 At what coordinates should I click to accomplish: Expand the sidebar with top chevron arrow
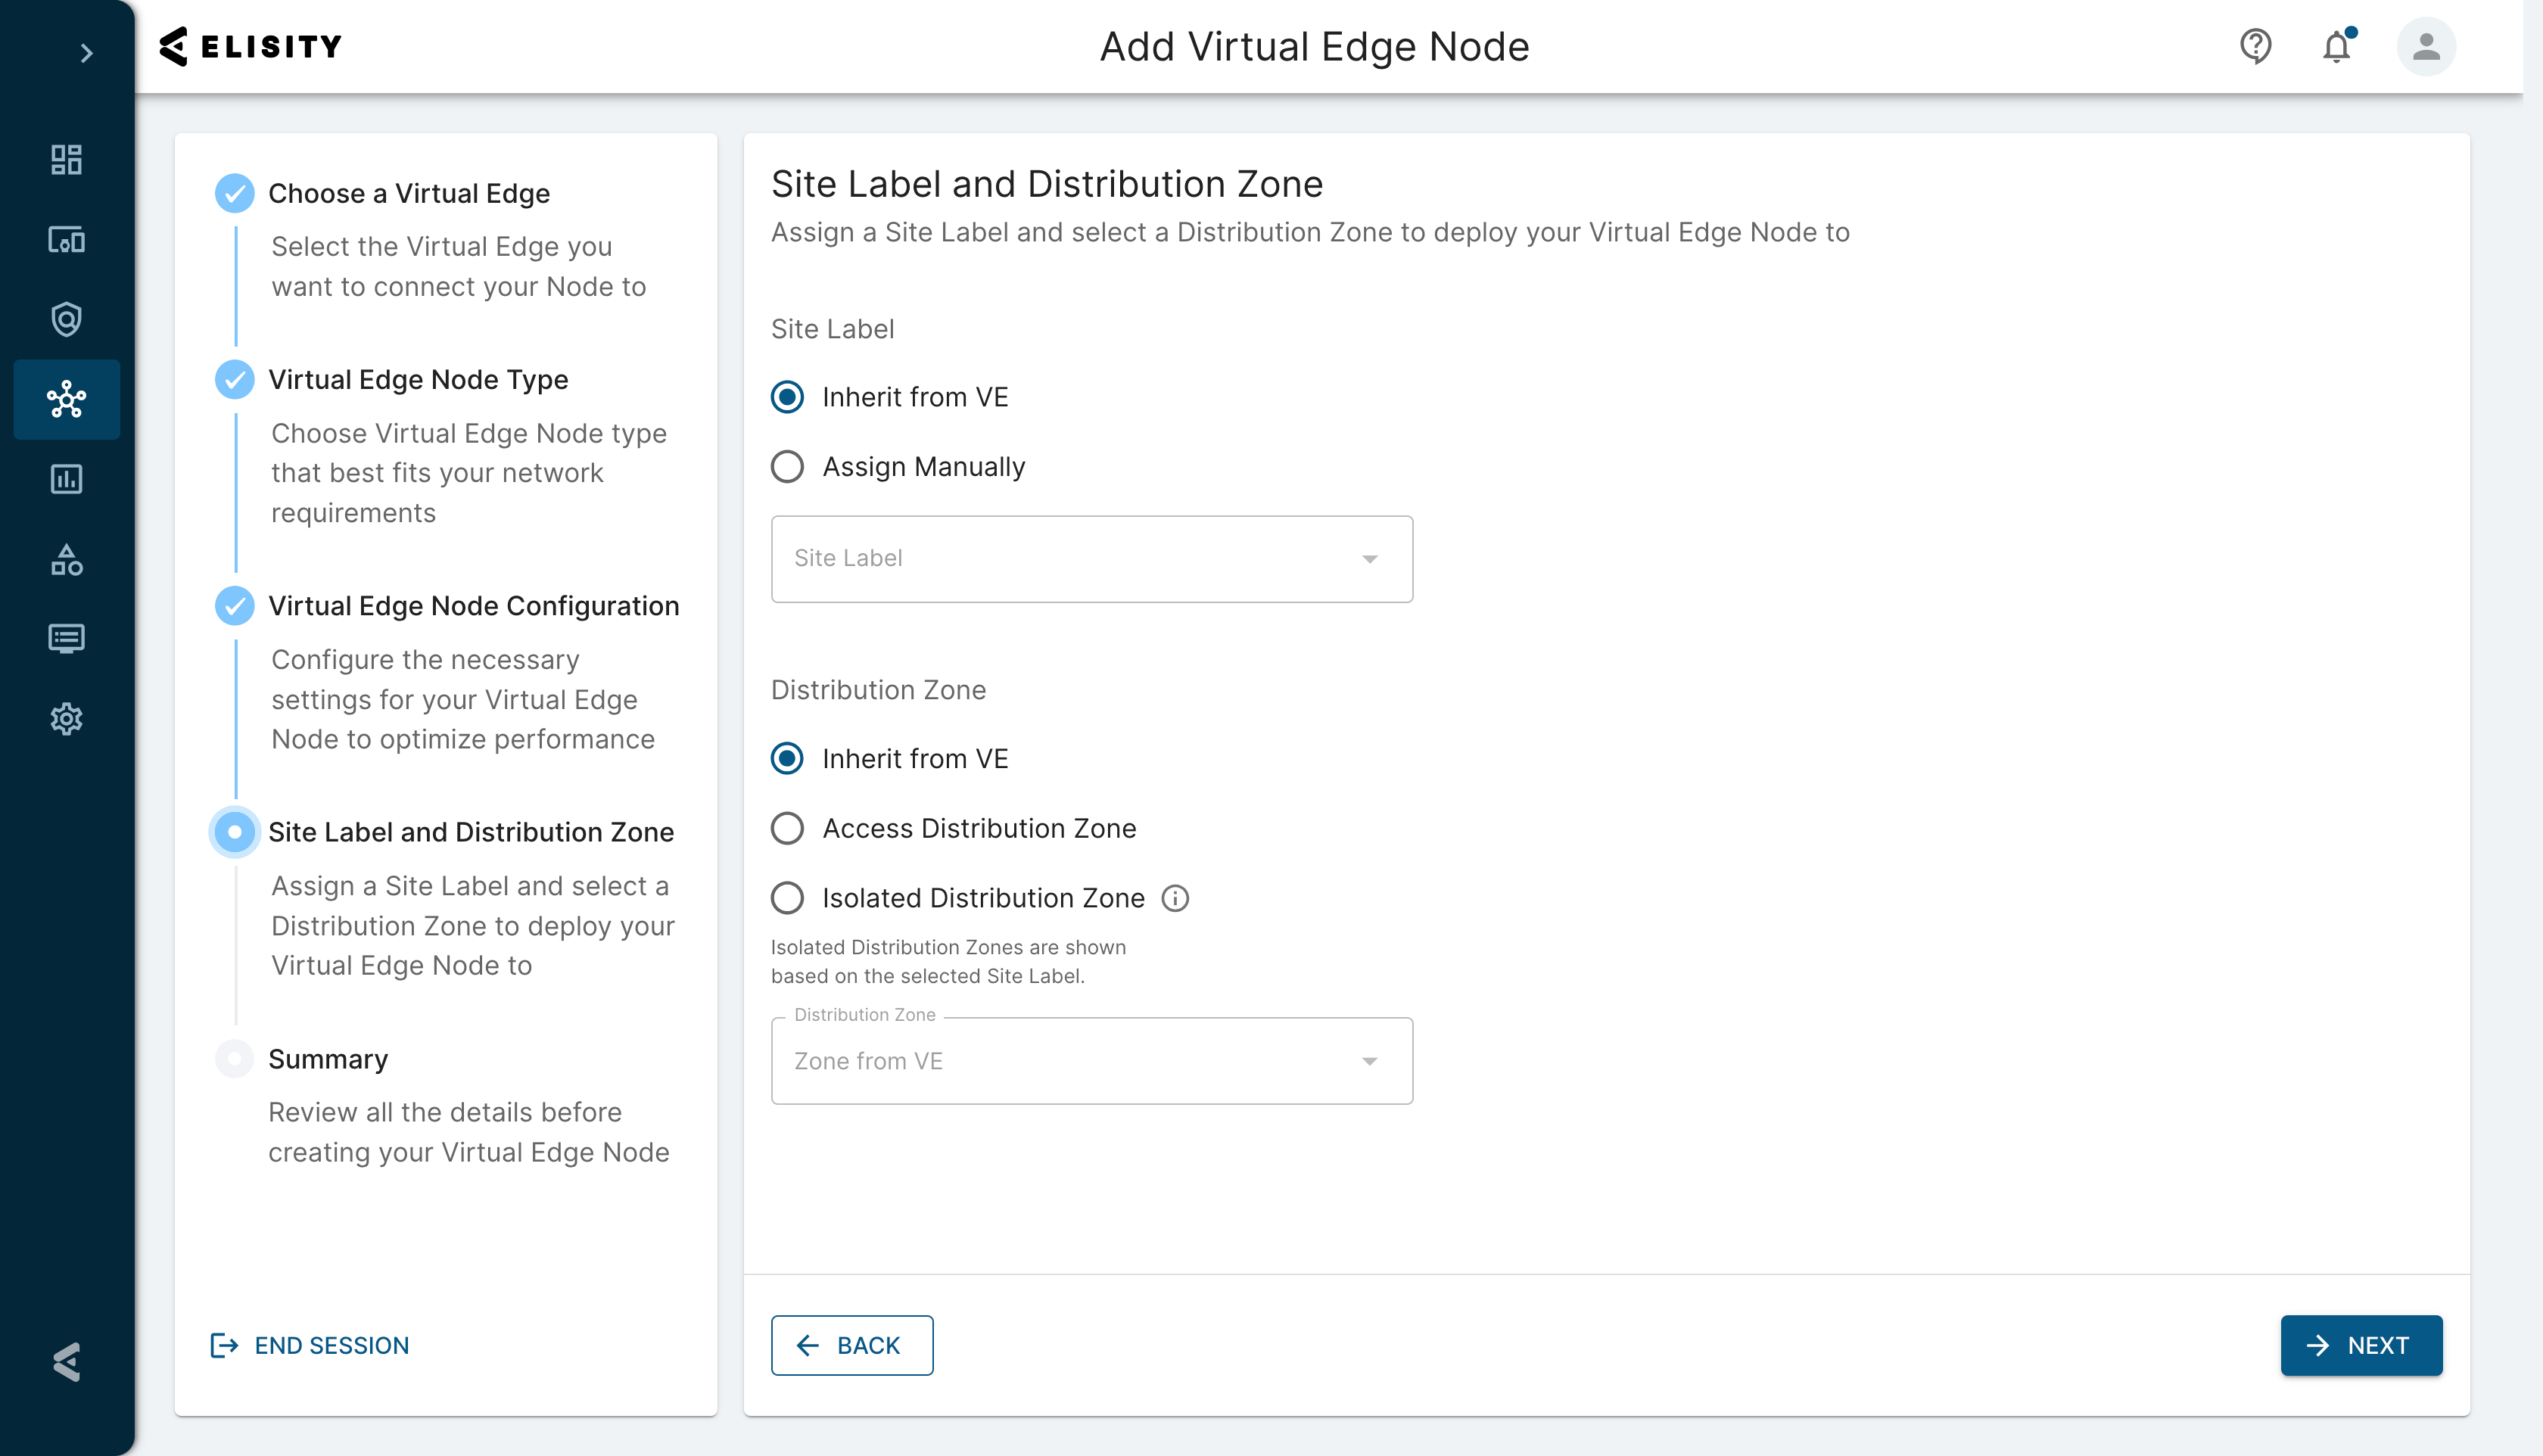tap(86, 53)
